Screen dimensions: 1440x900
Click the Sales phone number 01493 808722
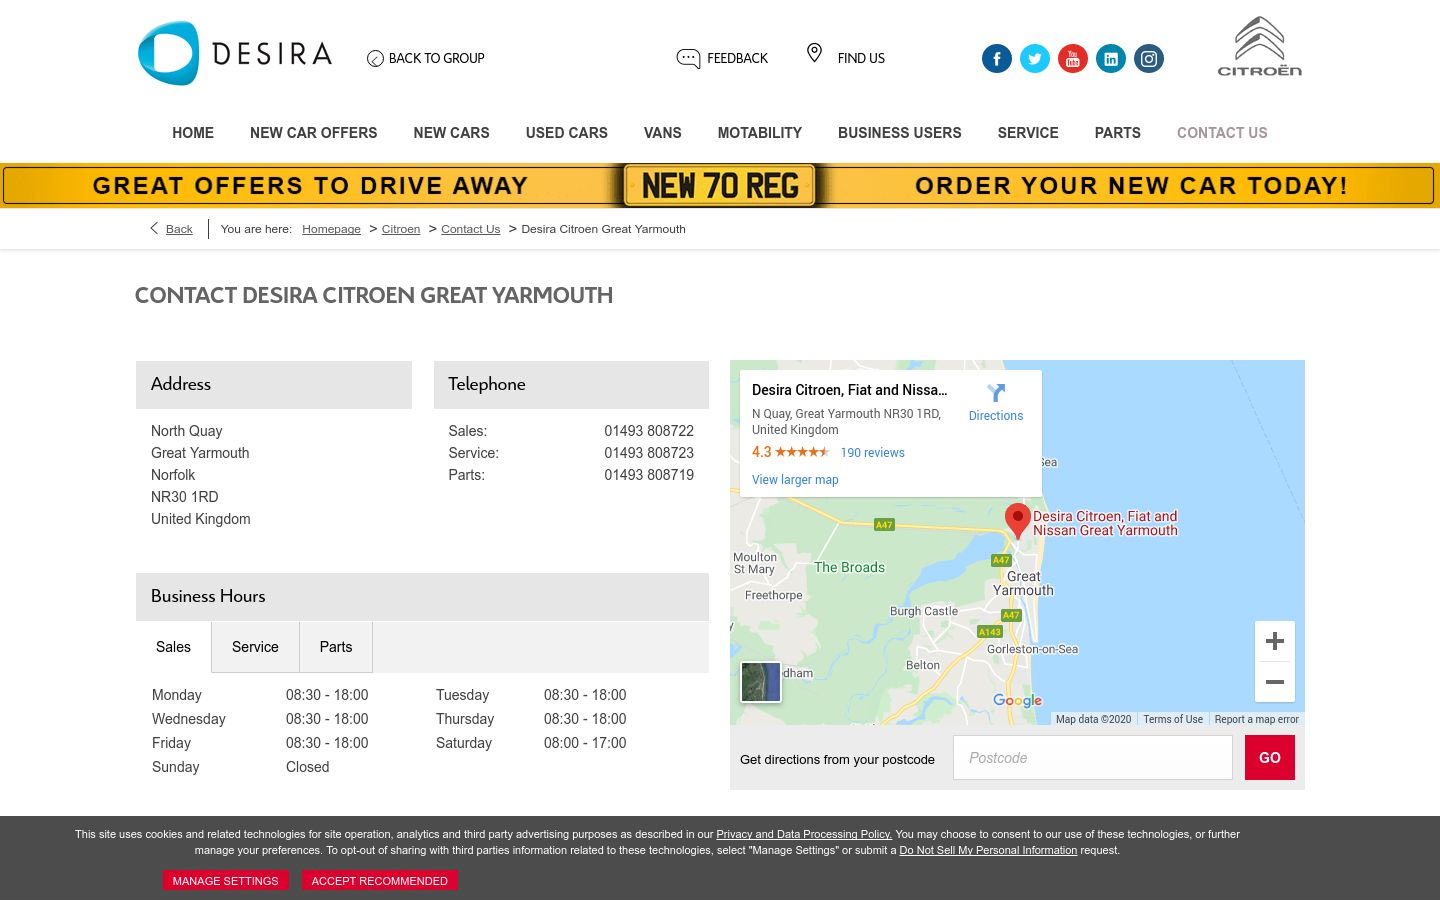coord(649,431)
